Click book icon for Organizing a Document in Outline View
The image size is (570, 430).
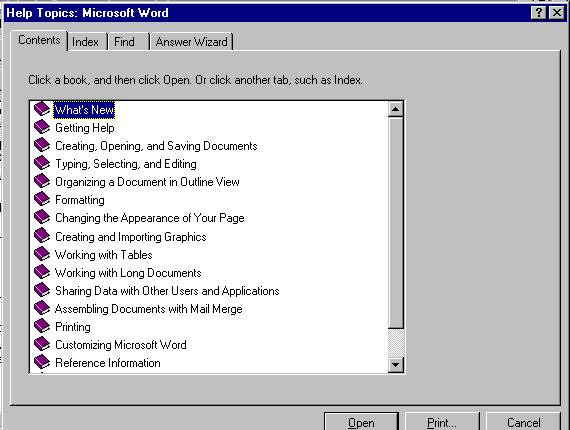[x=42, y=181]
